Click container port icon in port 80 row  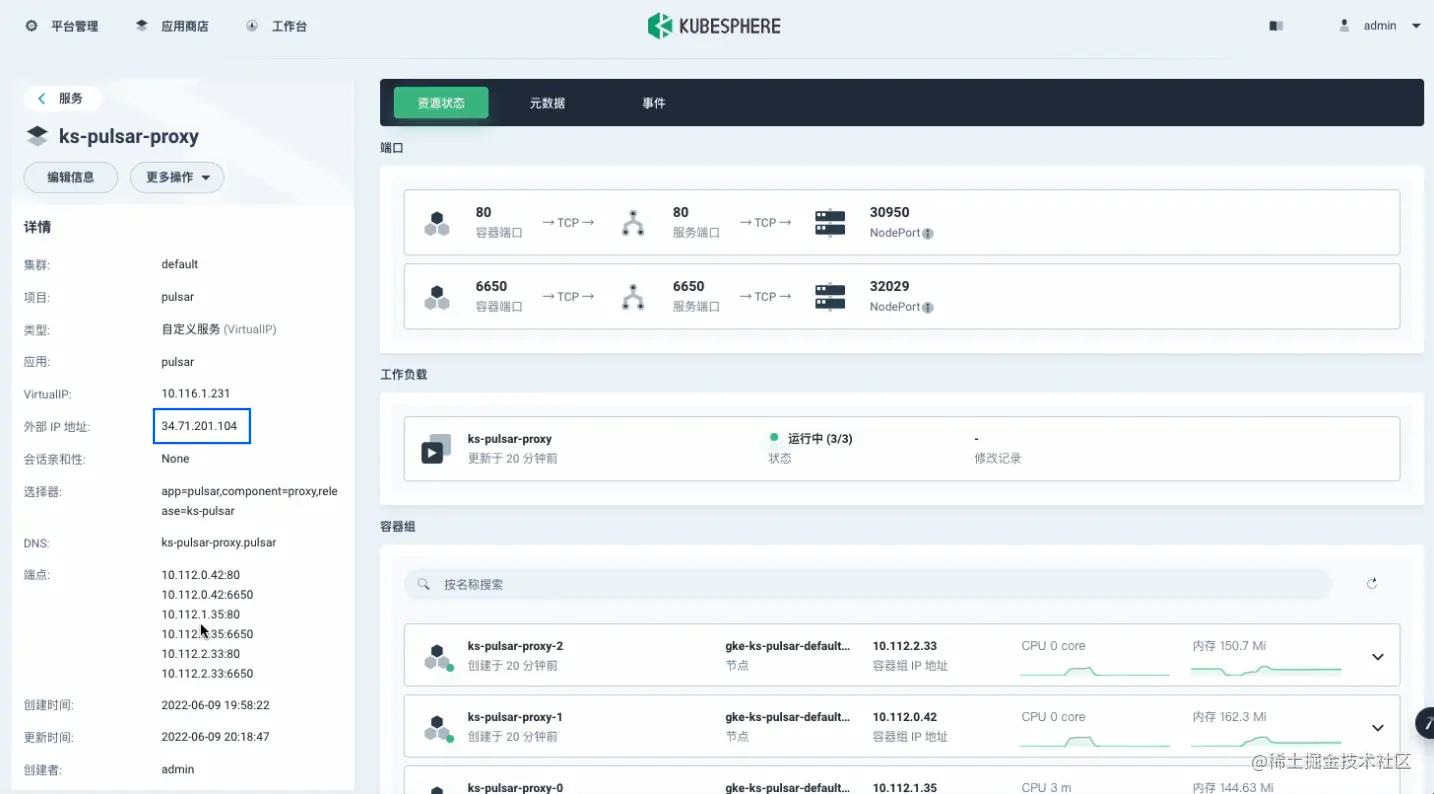pos(437,223)
